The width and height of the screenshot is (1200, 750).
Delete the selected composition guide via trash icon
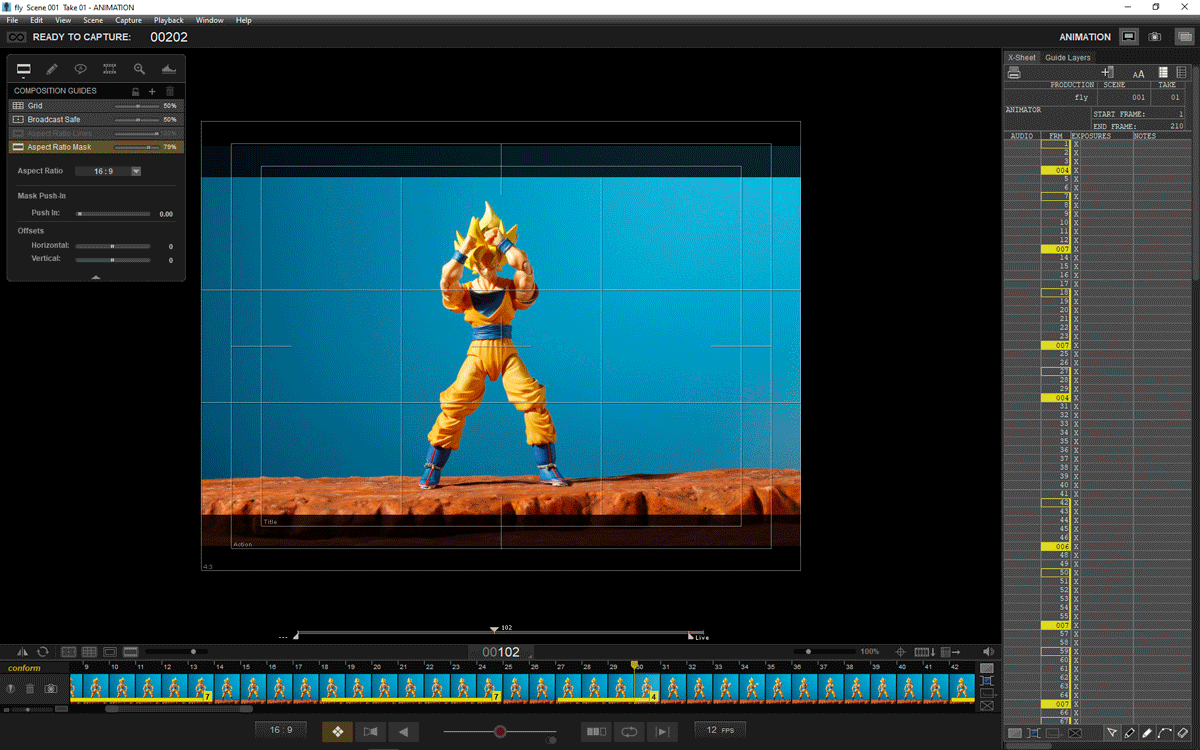(170, 91)
